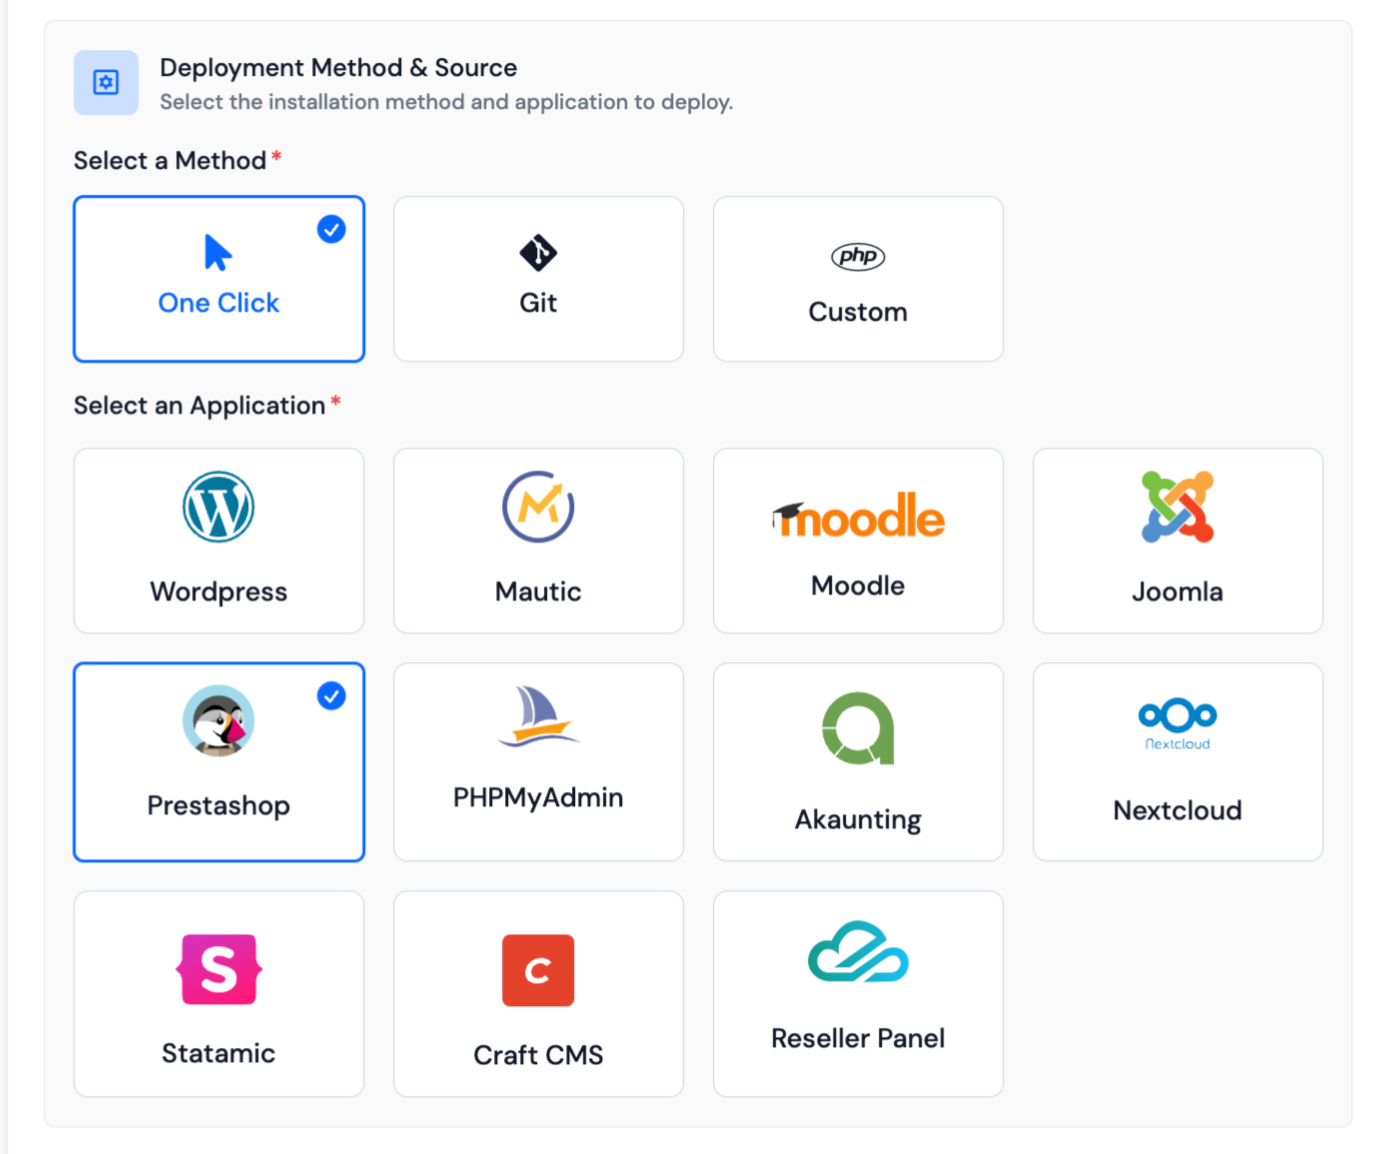Switch deployment method to Git
This screenshot has width=1382, height=1154.
[x=538, y=278]
